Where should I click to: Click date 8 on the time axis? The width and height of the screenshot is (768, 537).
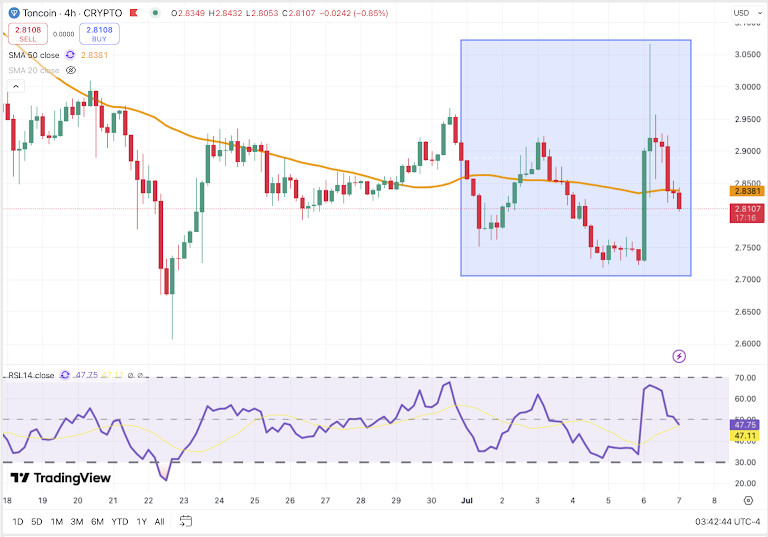[x=714, y=500]
